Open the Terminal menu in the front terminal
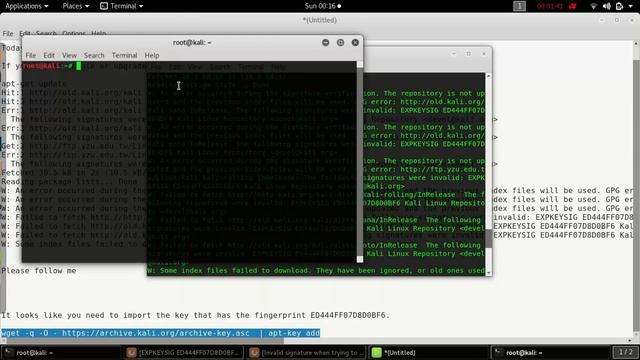Viewport: 640px width, 360px height. (x=124, y=56)
